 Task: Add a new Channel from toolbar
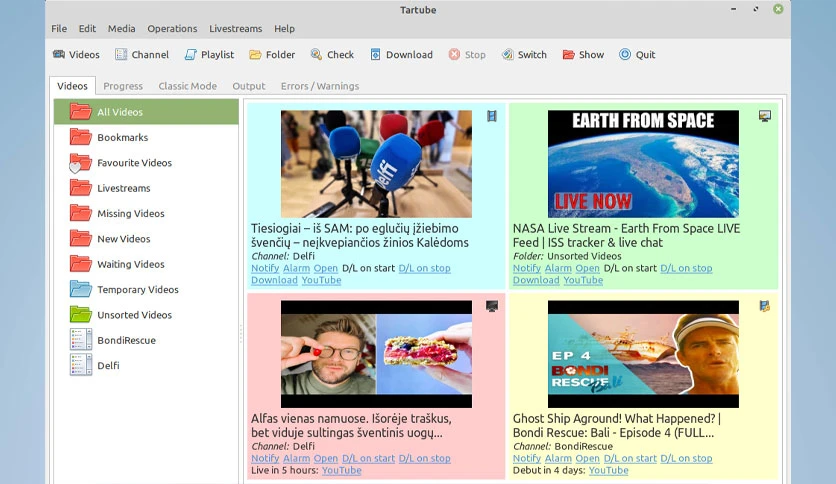(142, 54)
